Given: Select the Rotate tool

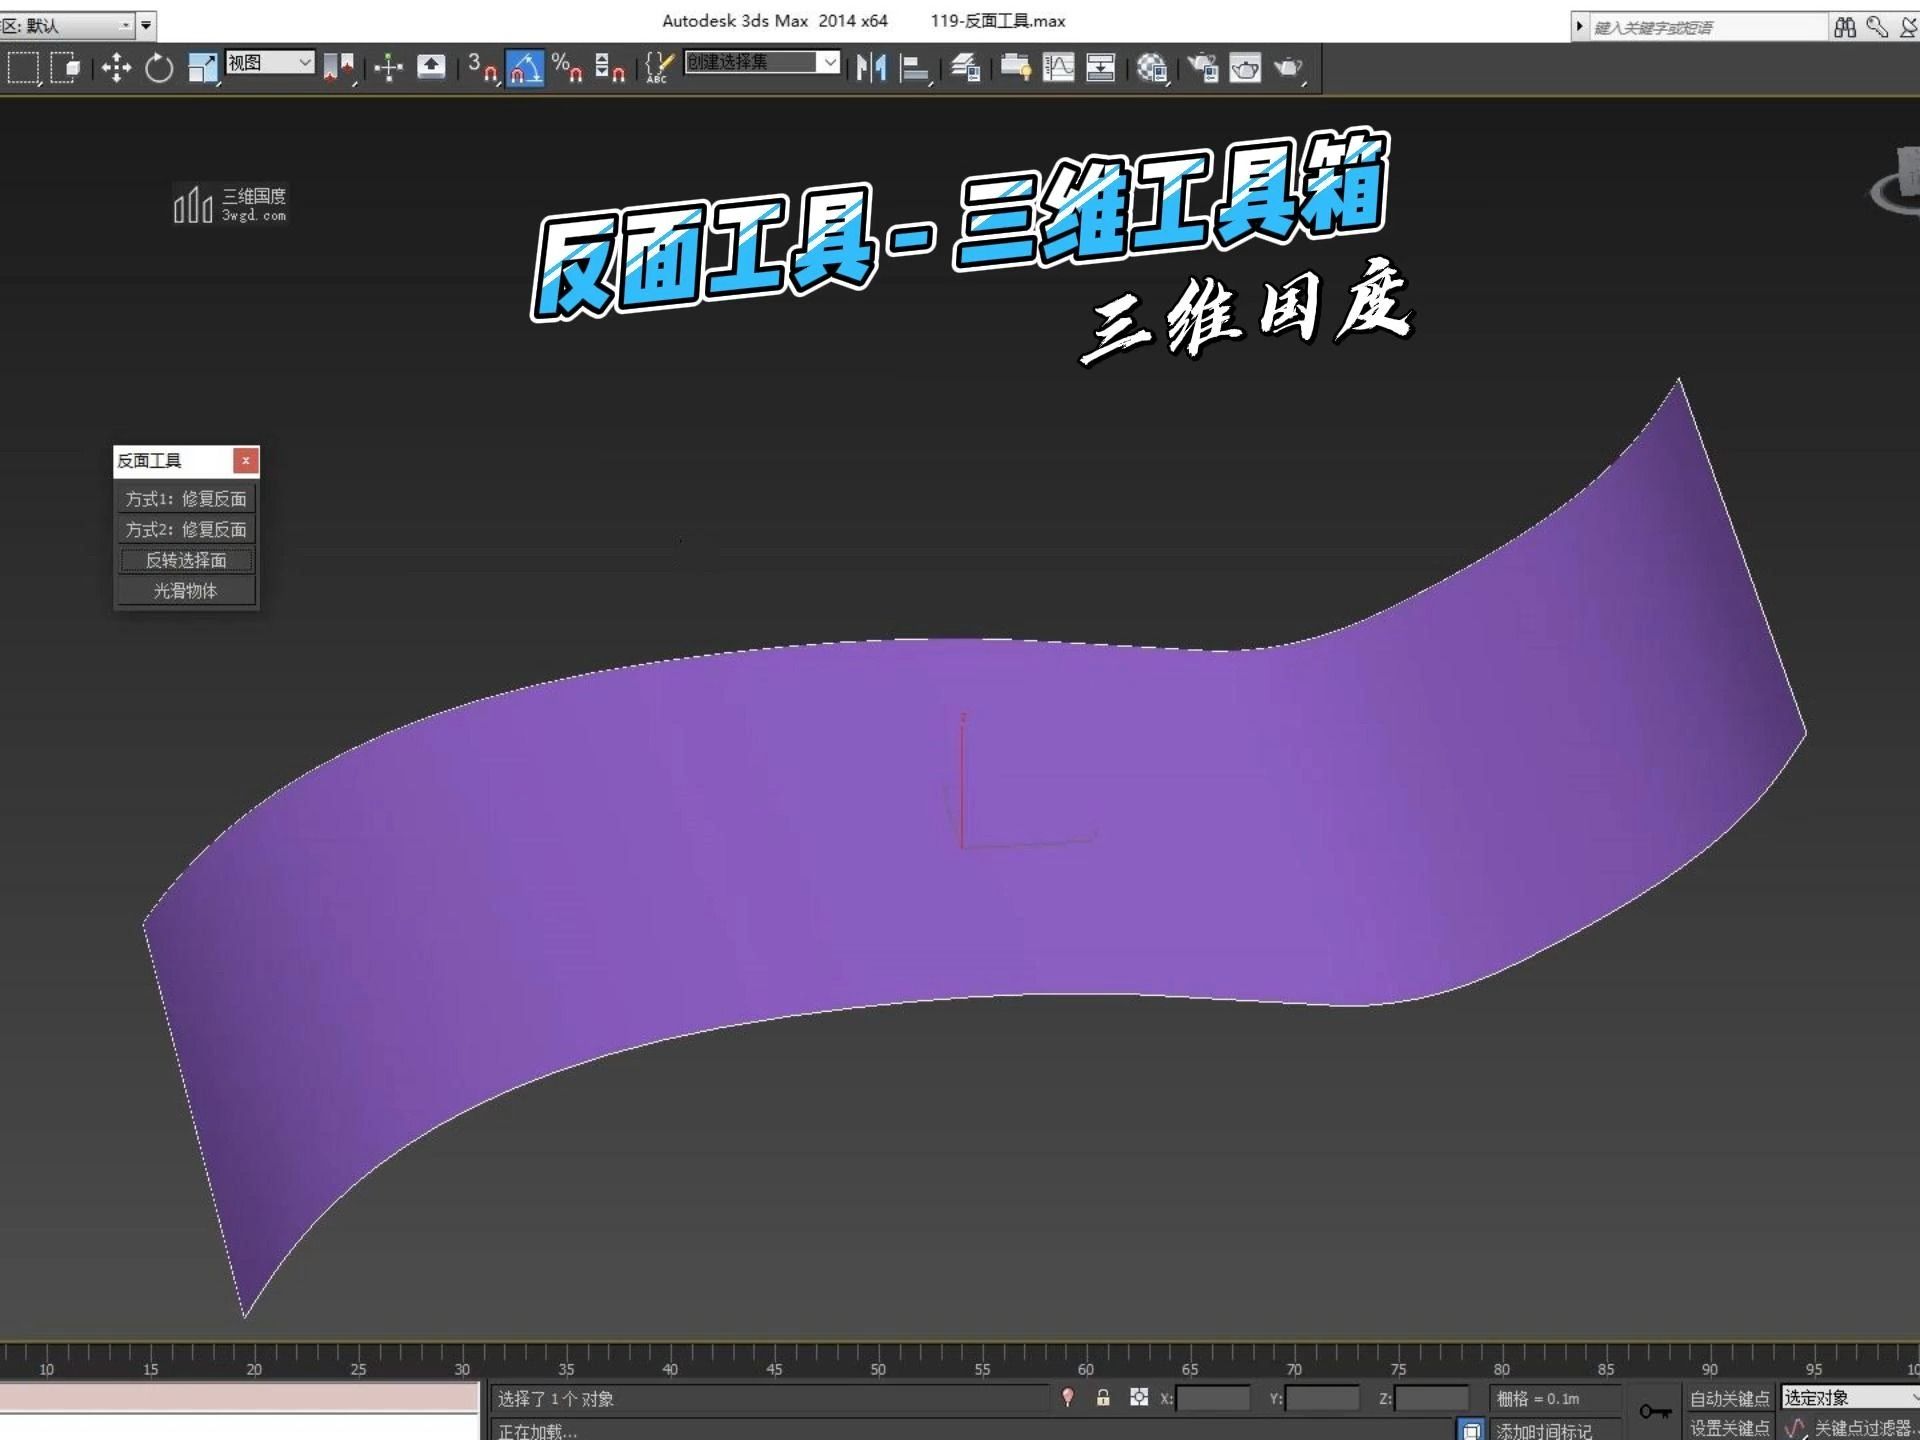Looking at the screenshot, I should 159,68.
